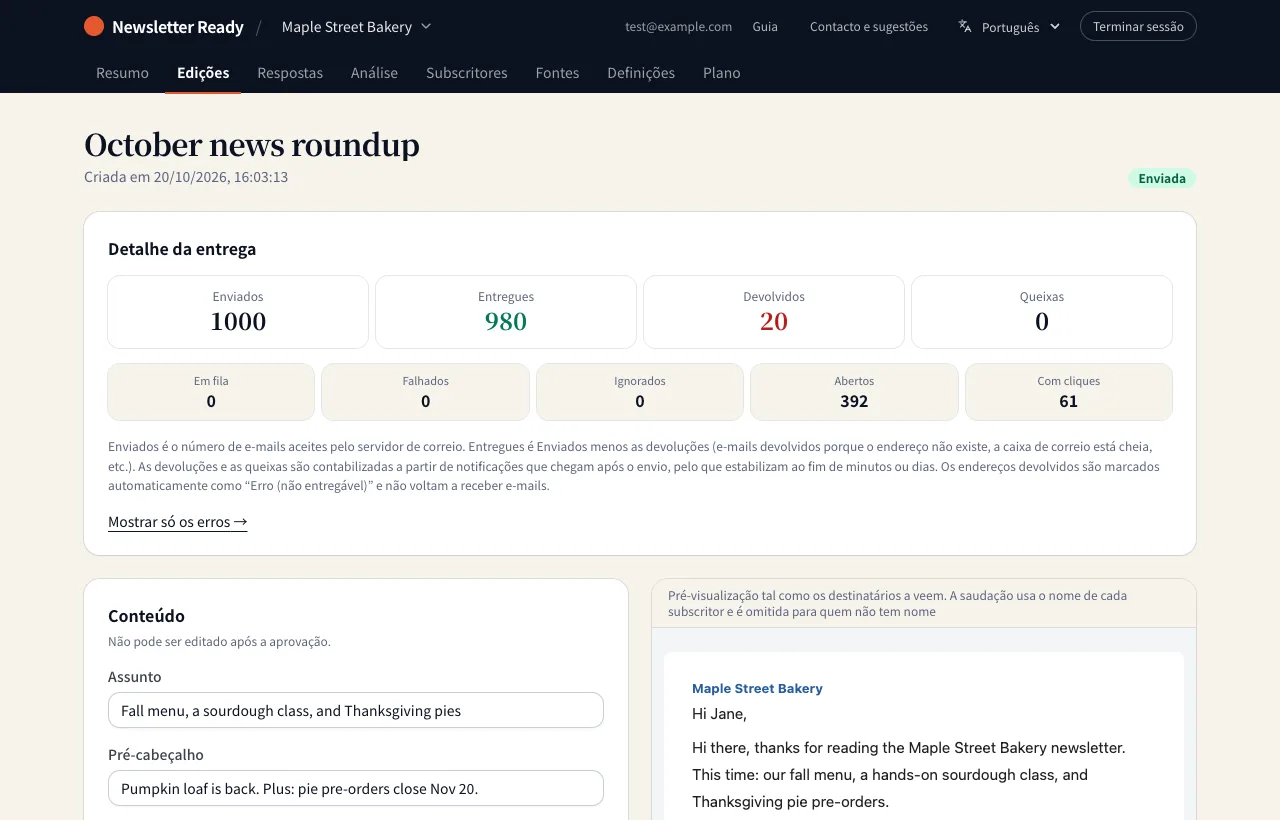Click the Newsletter Ready brand name
1280x820 pixels.
tap(178, 27)
